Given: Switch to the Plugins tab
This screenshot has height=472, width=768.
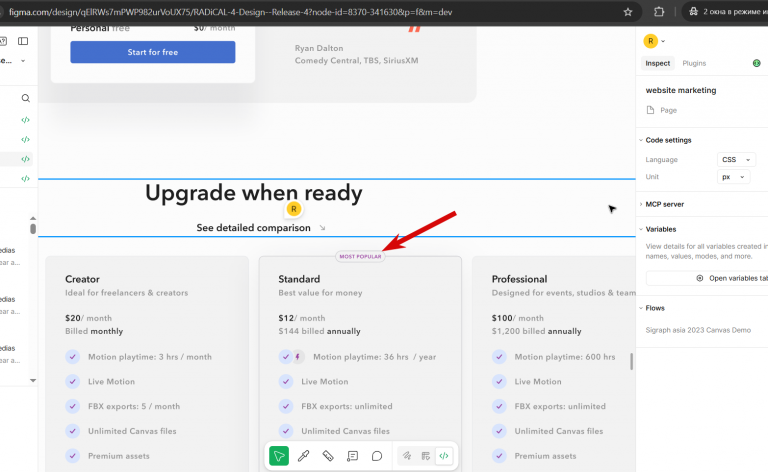Looking at the screenshot, I should coord(694,63).
